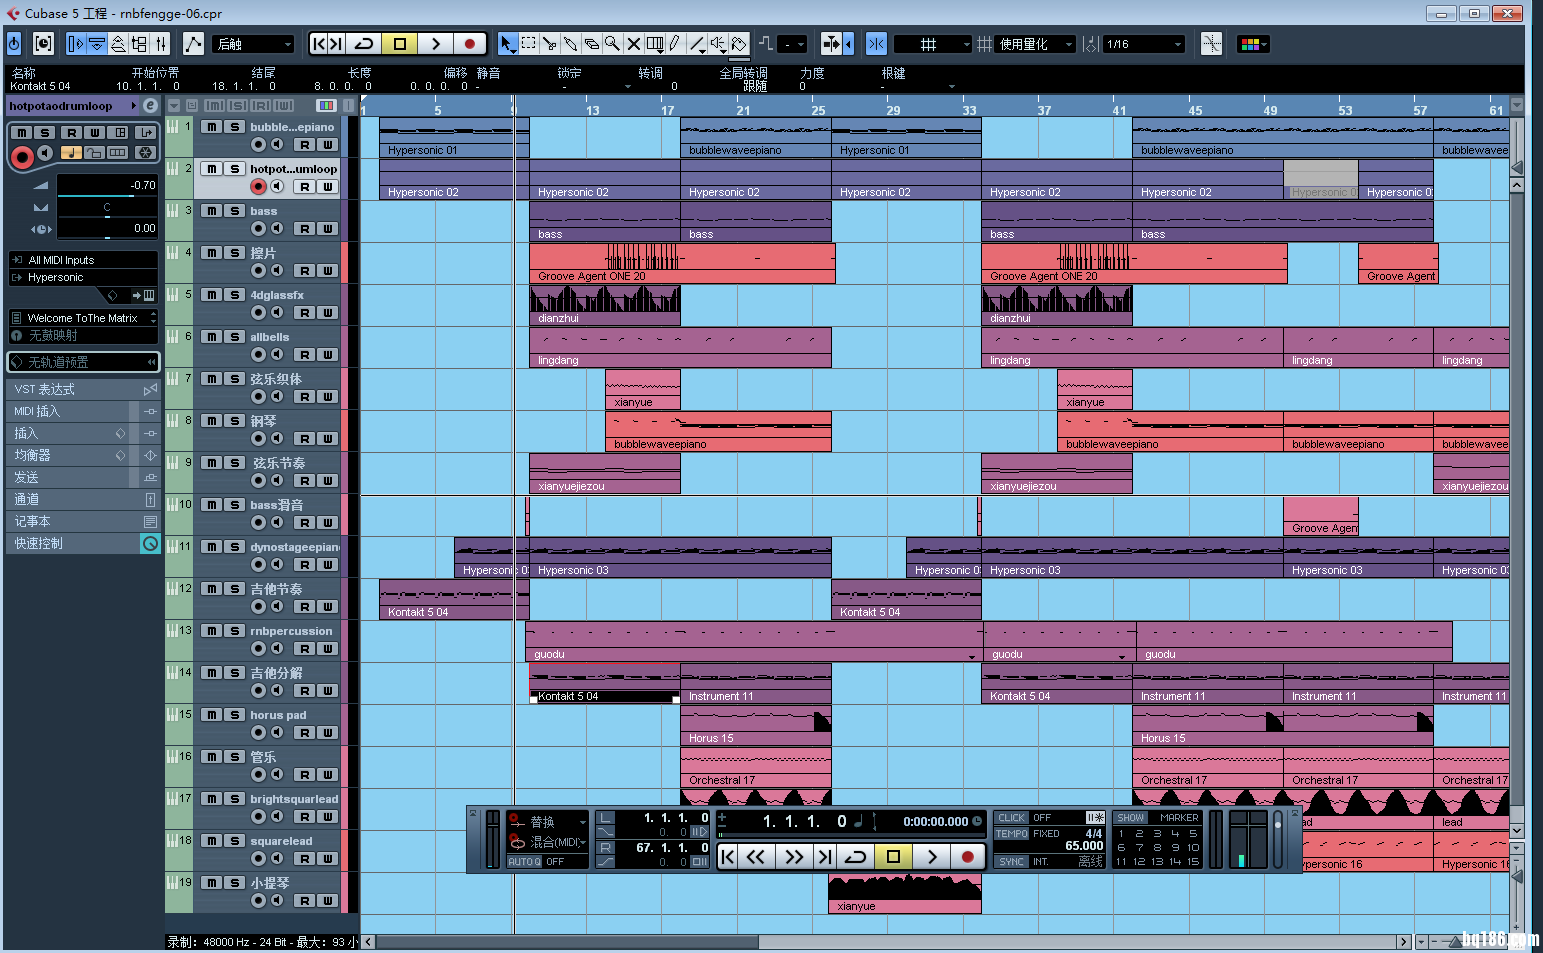Click Fast Forward in the transport panel
This screenshot has width=1543, height=953.
point(793,857)
